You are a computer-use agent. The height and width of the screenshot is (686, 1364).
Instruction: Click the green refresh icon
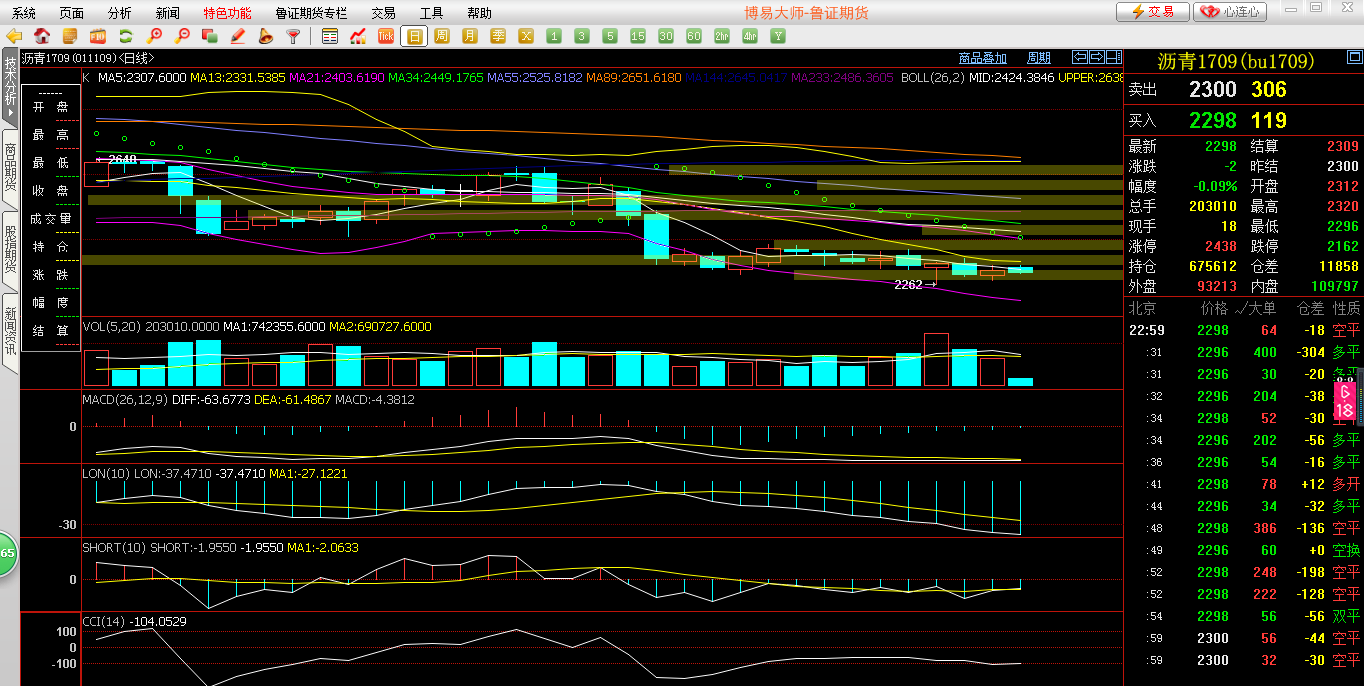(126, 36)
